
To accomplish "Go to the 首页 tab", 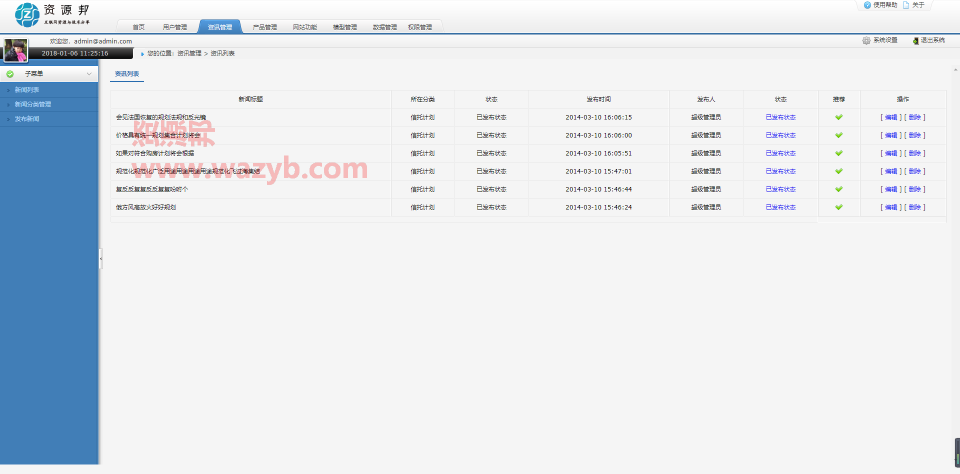I will tap(138, 27).
